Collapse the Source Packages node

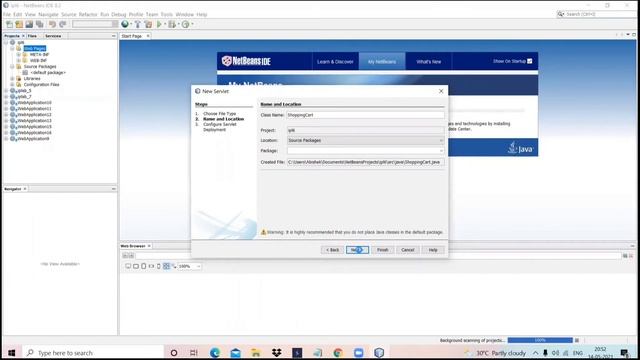[x=12, y=67]
